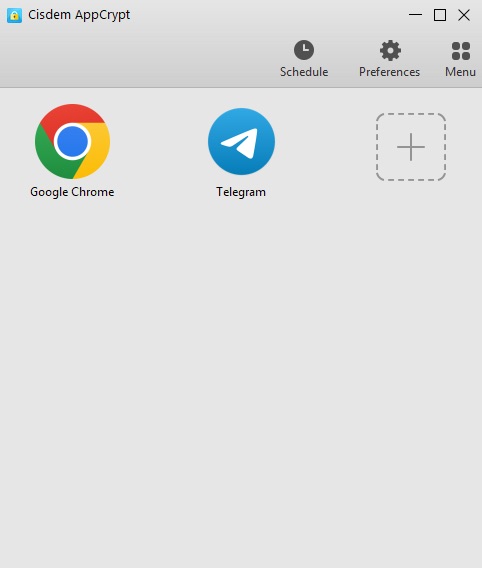This screenshot has width=482, height=568.
Task: Open the Schedule clock icon
Action: click(304, 50)
